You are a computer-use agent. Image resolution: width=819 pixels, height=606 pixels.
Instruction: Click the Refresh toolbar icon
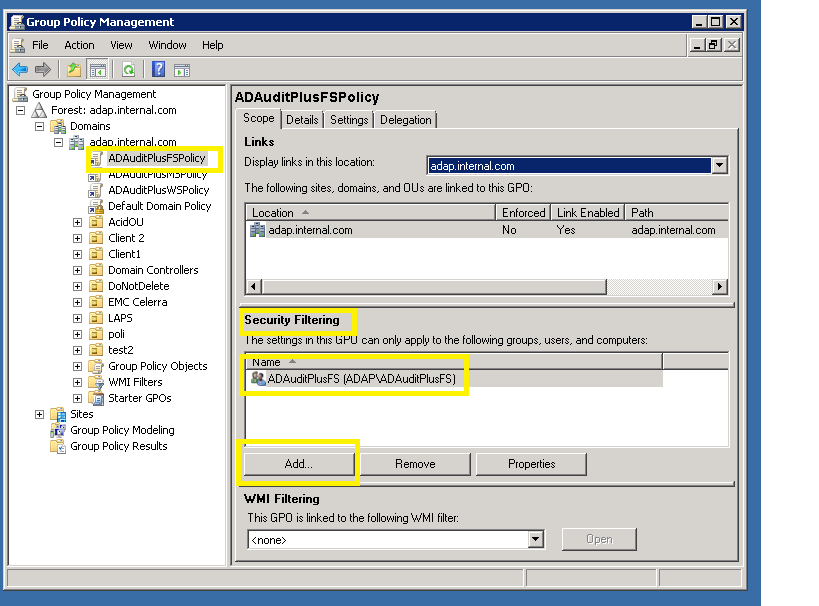point(128,69)
